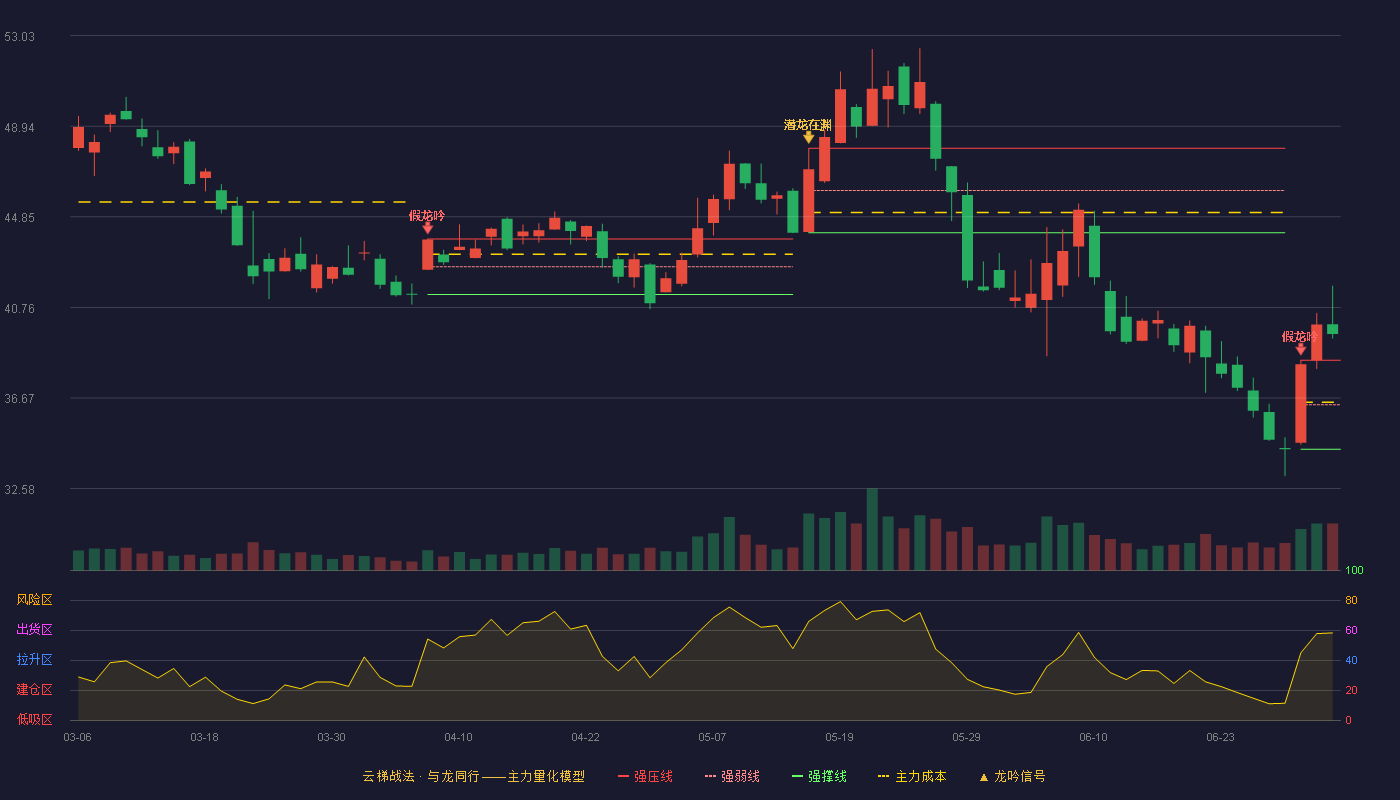Select the 风险区 zone label
The height and width of the screenshot is (800, 1400).
pos(34,600)
